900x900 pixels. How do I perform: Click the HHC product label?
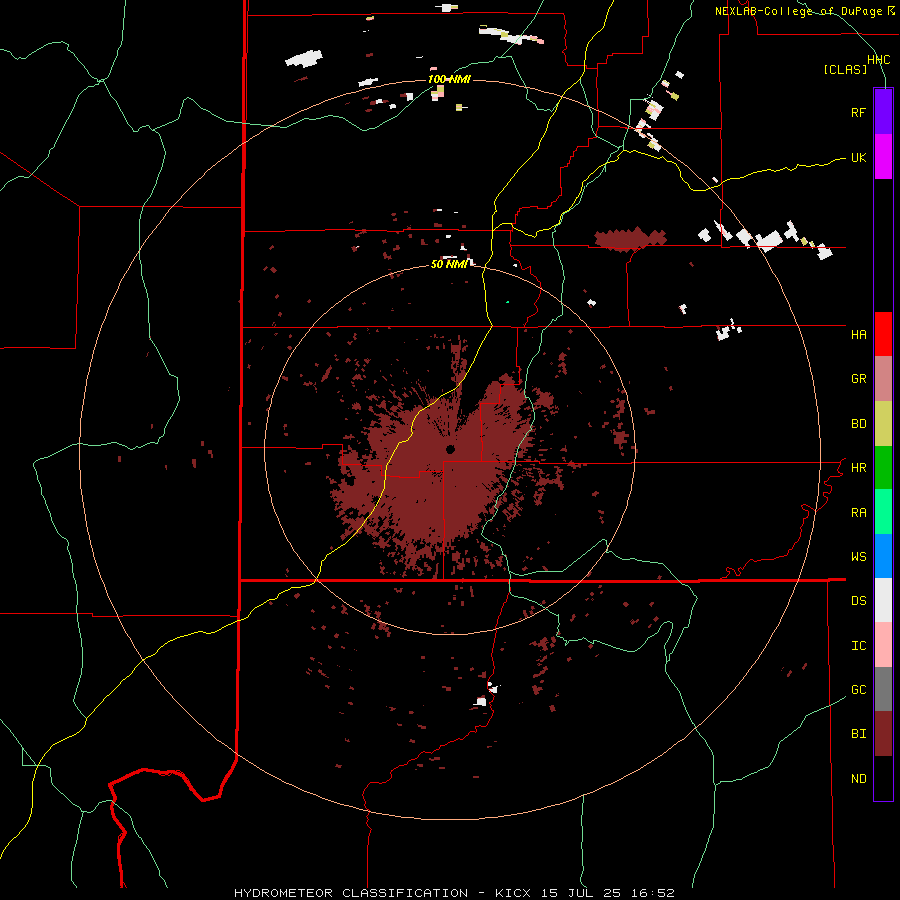point(878,60)
